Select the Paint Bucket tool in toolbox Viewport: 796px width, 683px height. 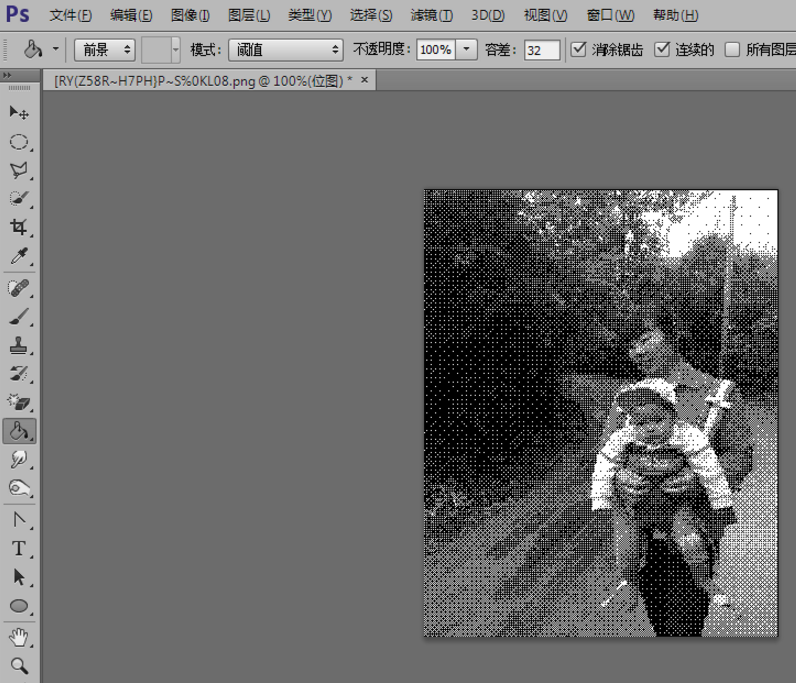19,431
